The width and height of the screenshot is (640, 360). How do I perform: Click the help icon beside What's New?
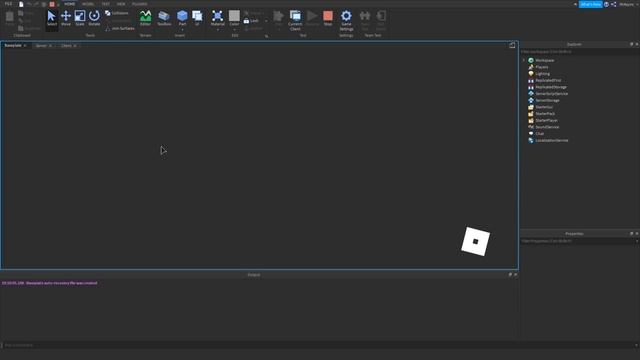(x=606, y=4)
